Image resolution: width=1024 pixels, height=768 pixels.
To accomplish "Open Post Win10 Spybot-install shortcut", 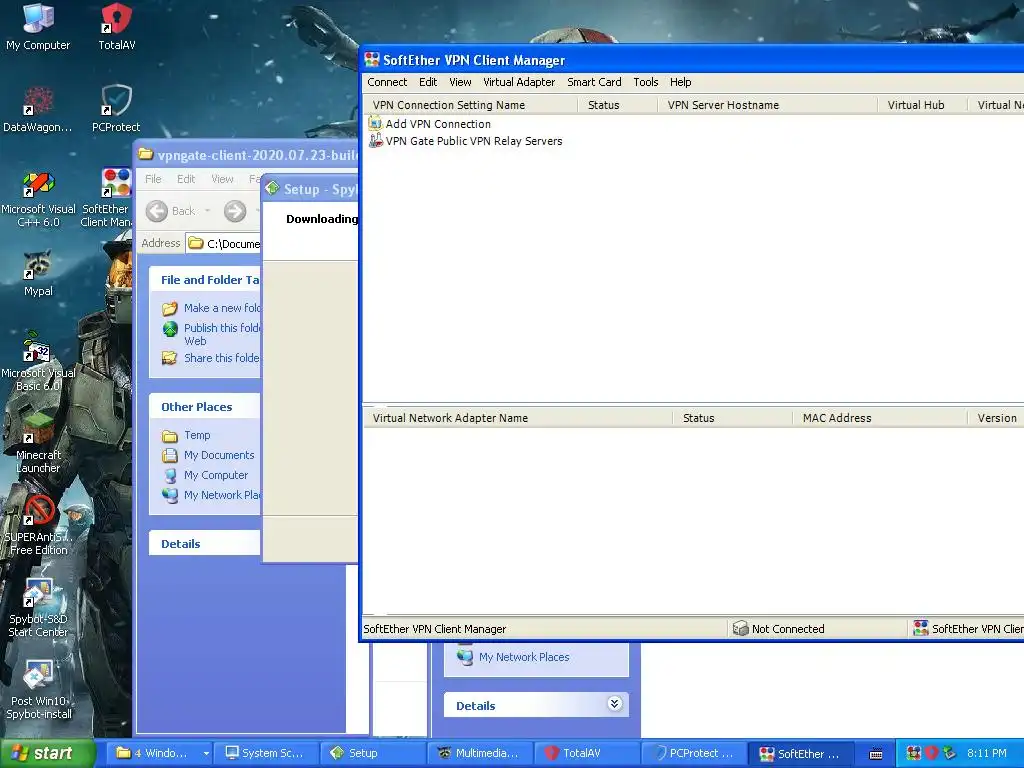I will pyautogui.click(x=38, y=690).
